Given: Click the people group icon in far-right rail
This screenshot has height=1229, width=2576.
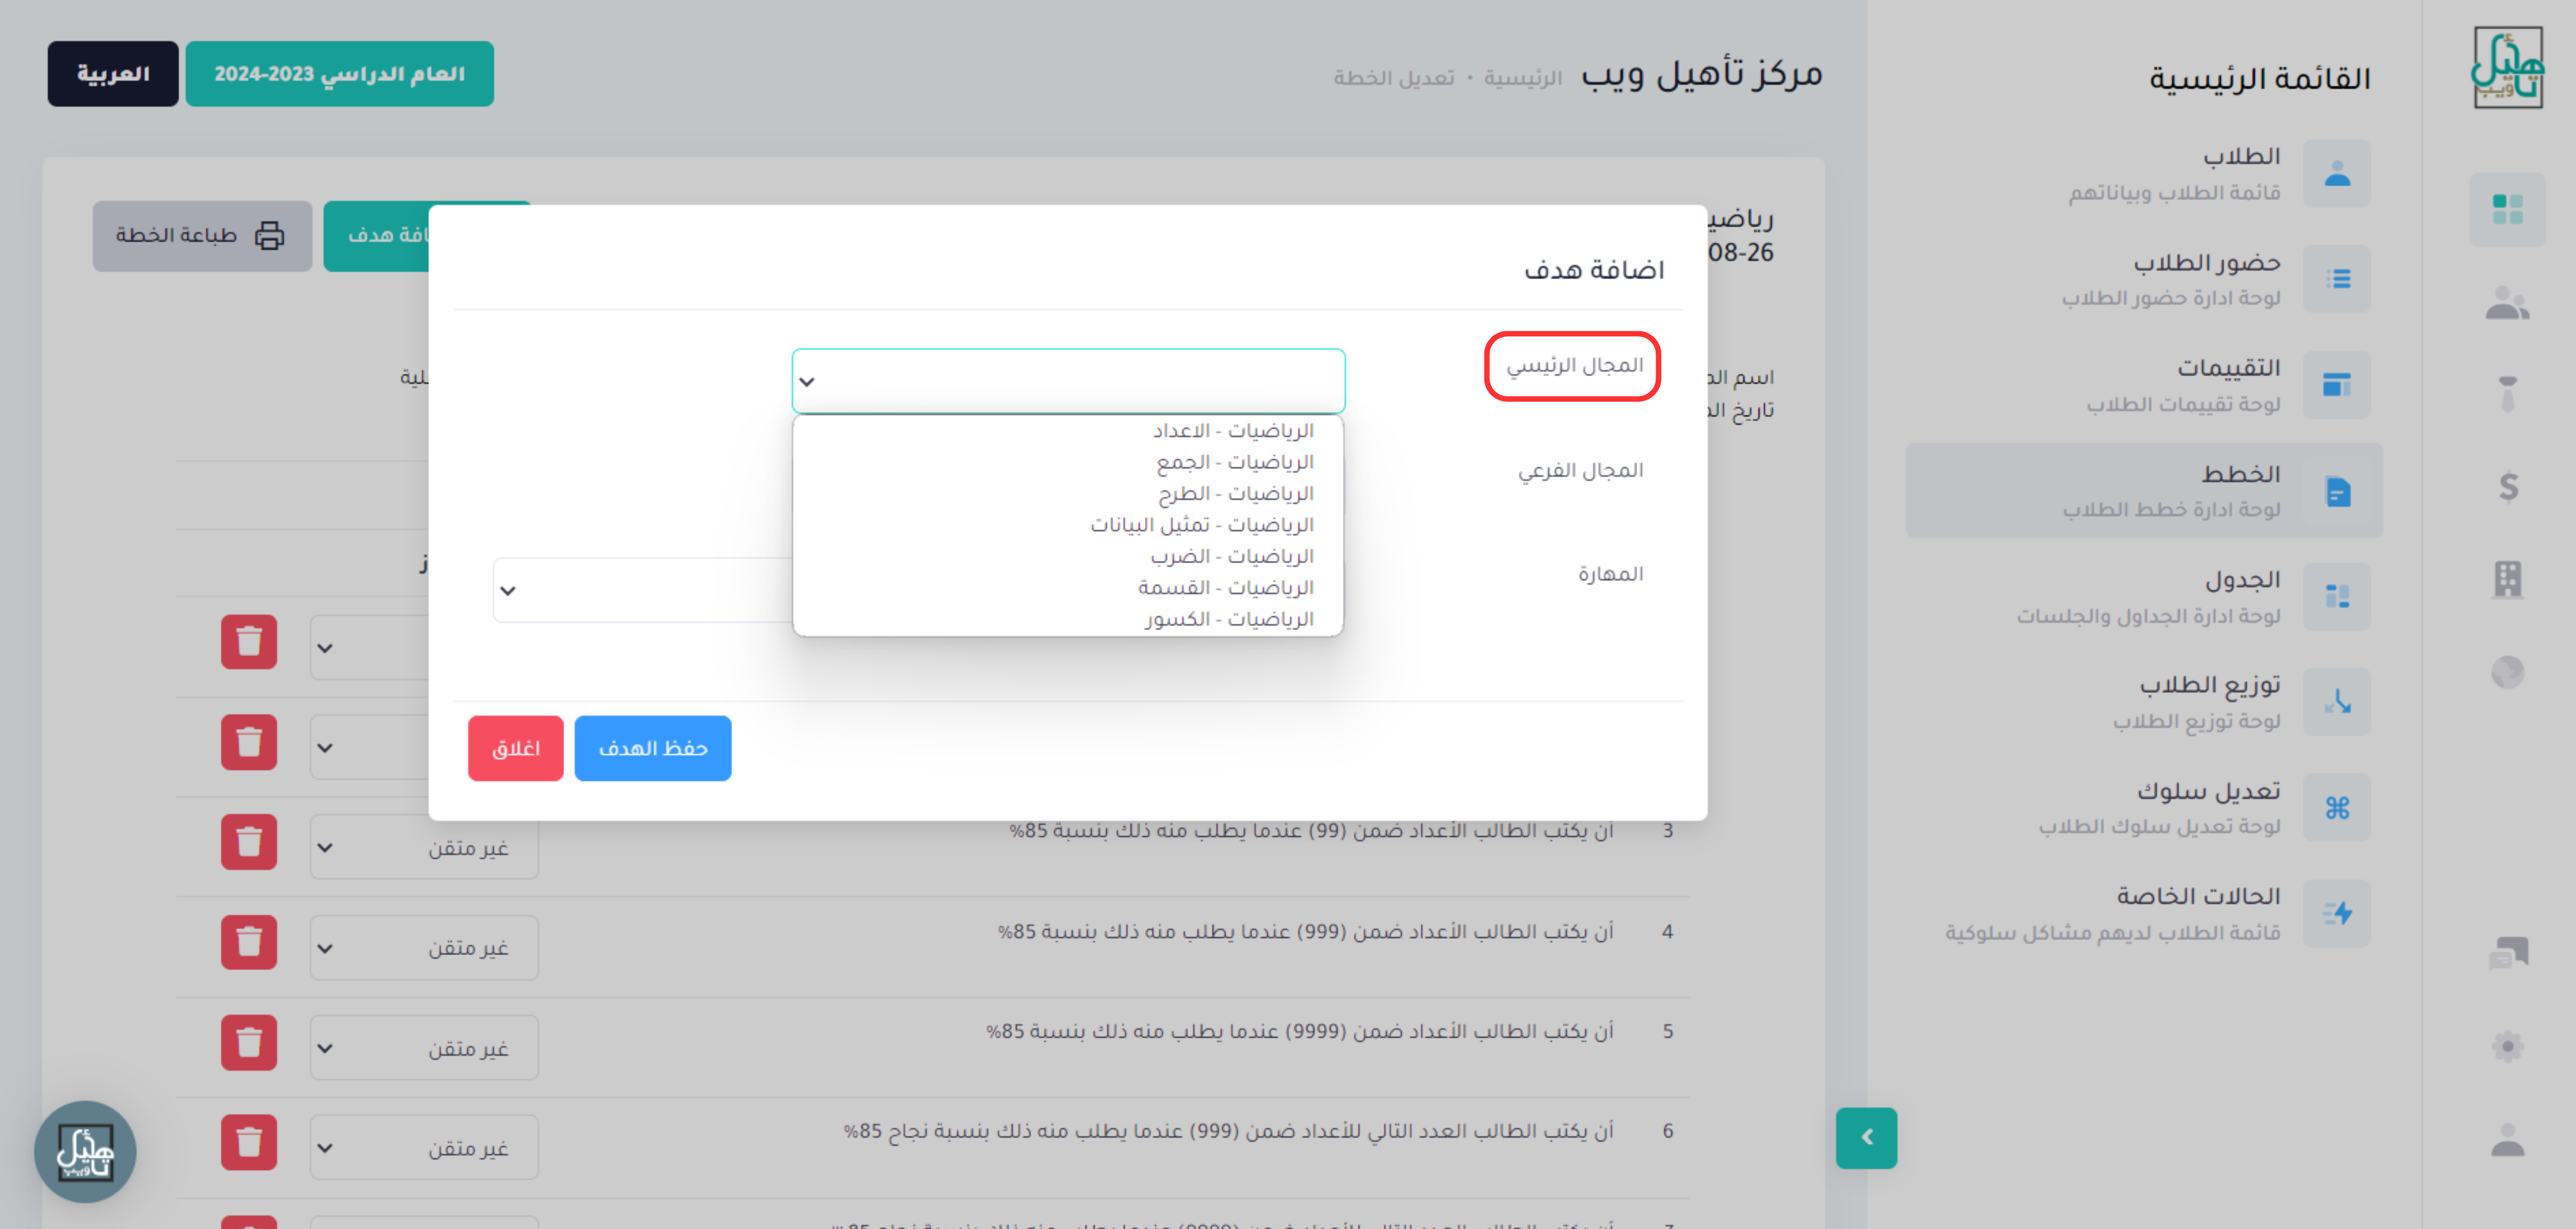Looking at the screenshot, I should pos(2507,303).
